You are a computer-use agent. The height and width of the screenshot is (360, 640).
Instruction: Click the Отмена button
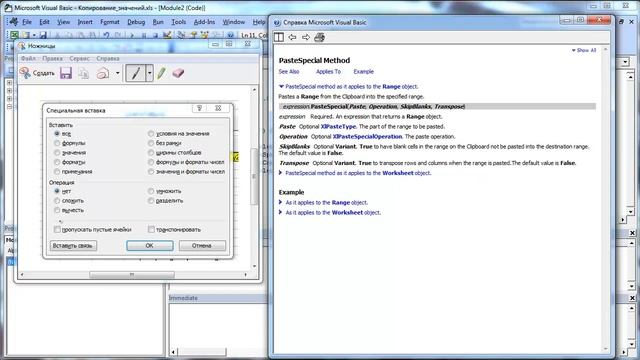click(x=202, y=245)
